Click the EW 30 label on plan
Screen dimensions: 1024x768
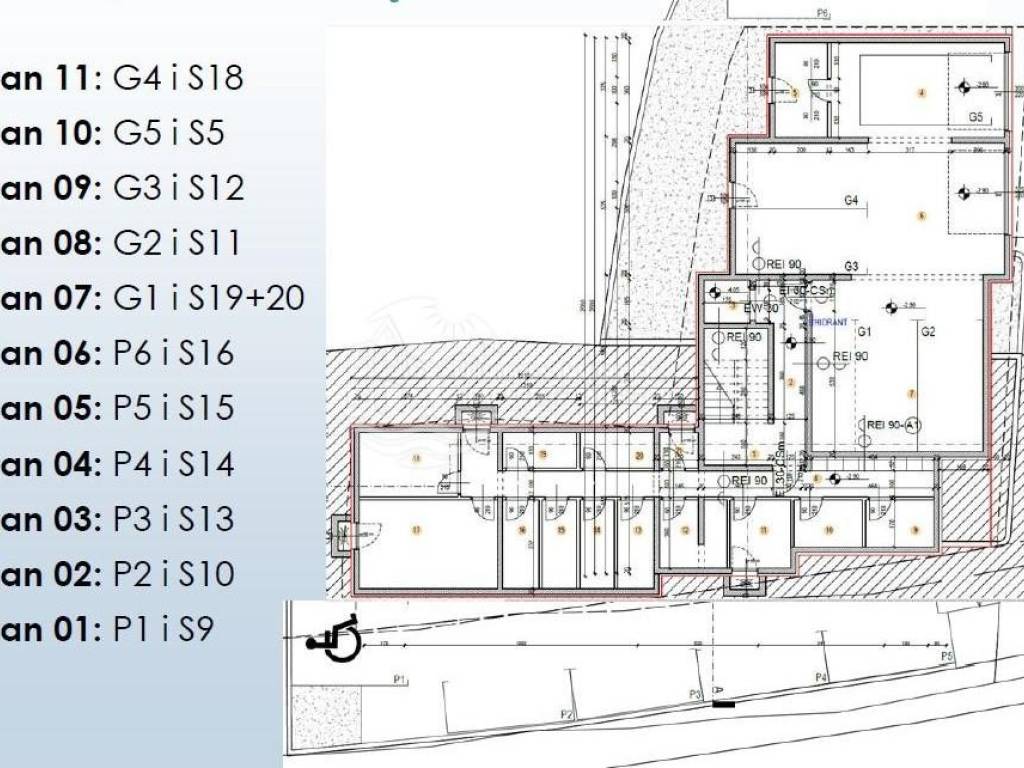759,308
